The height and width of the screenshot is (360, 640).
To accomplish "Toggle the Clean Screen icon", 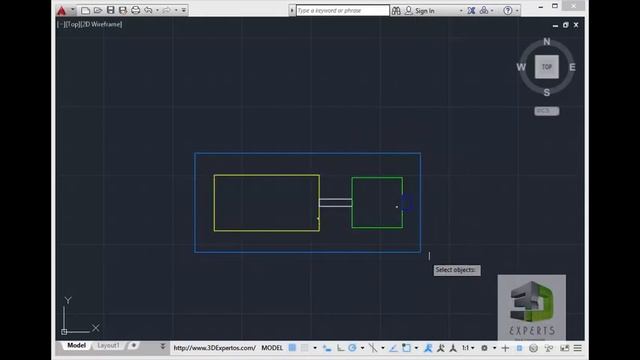I will click(x=564, y=348).
